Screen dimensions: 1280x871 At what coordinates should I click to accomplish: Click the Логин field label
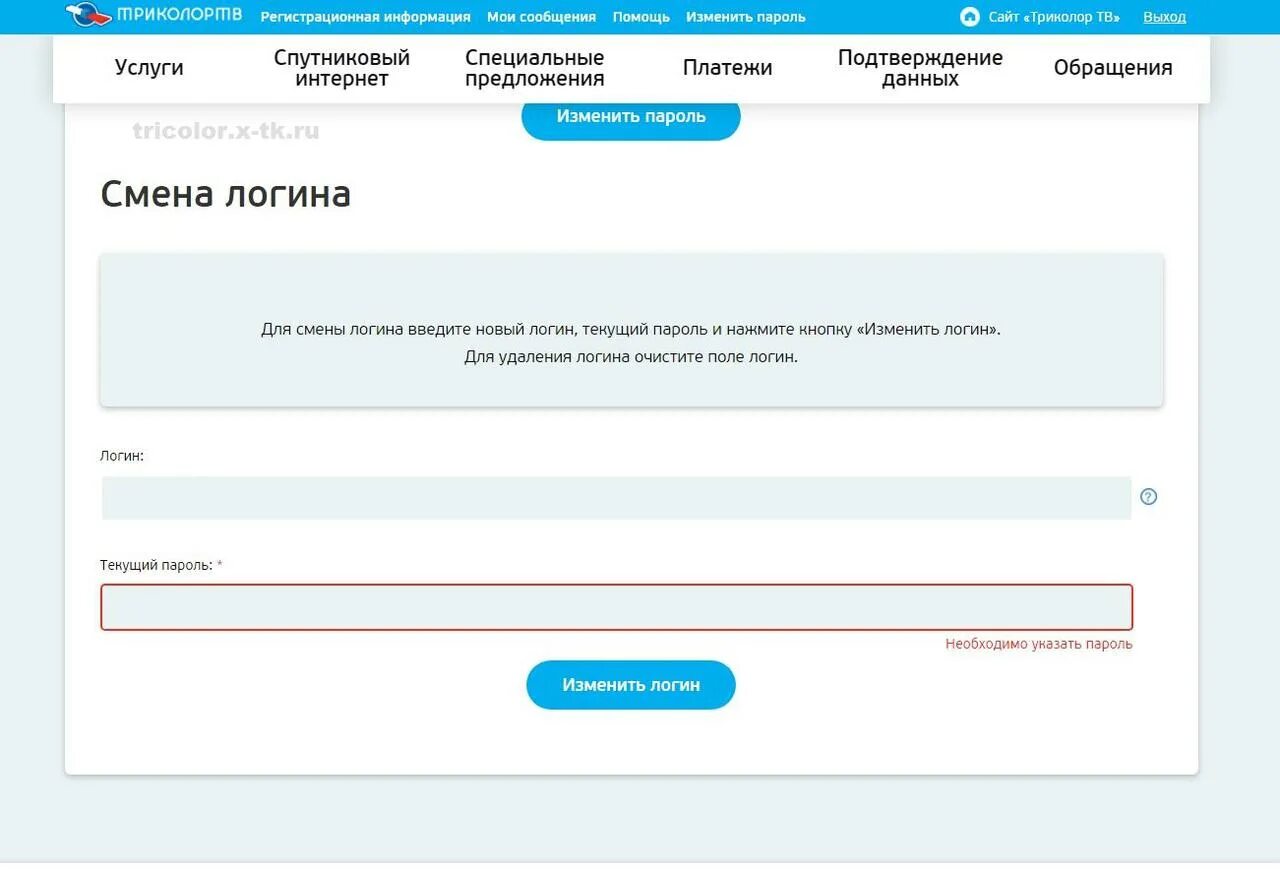122,456
